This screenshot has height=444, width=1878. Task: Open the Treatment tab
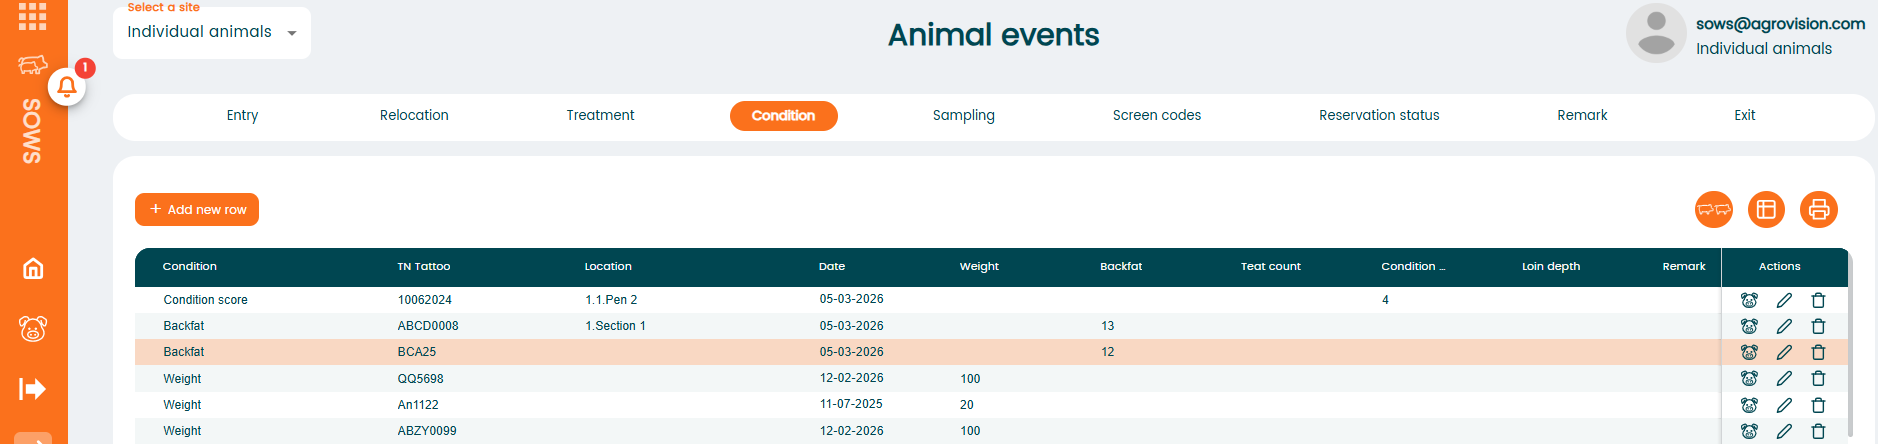(600, 115)
